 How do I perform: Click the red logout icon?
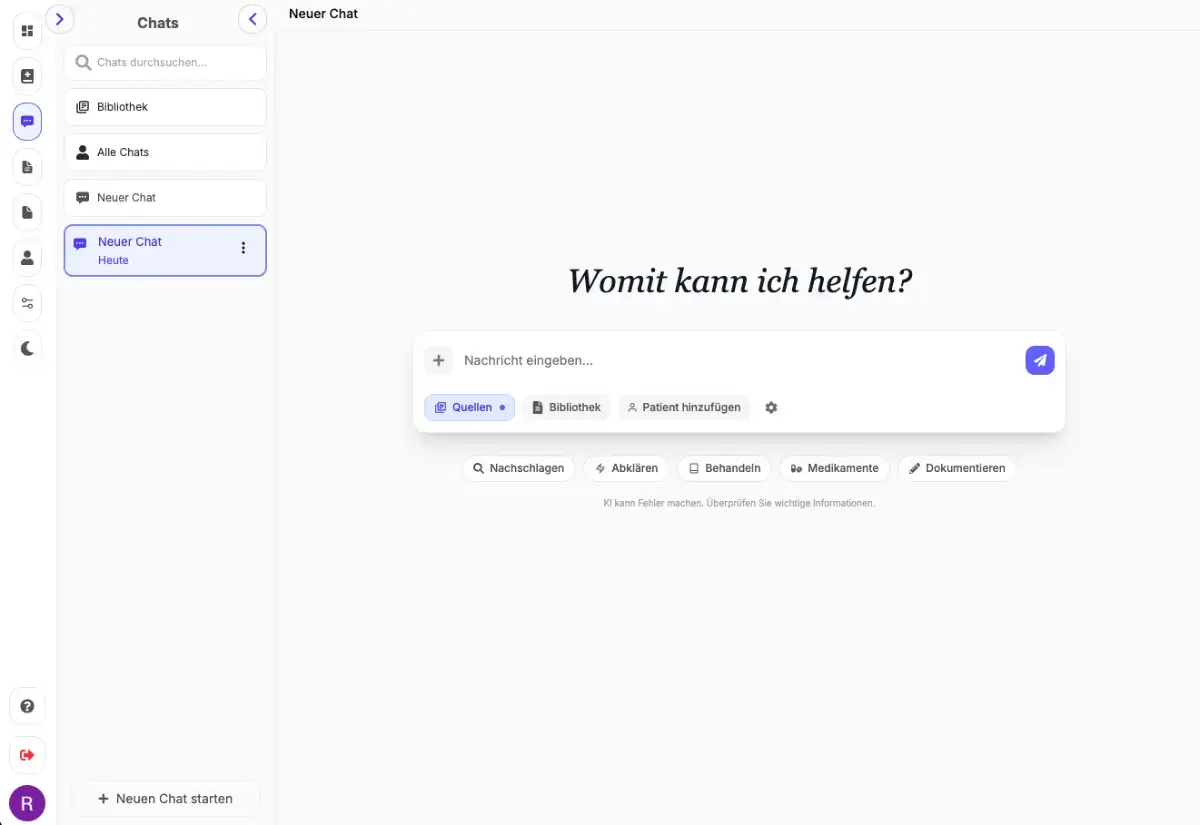point(27,755)
